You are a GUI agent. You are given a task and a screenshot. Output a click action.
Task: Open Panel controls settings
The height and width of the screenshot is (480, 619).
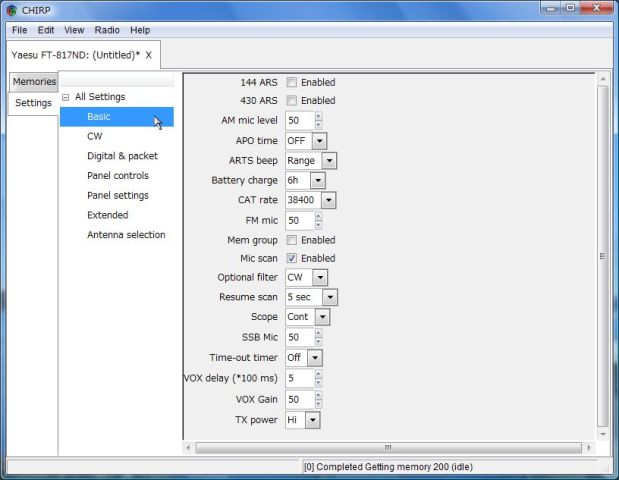tap(118, 176)
